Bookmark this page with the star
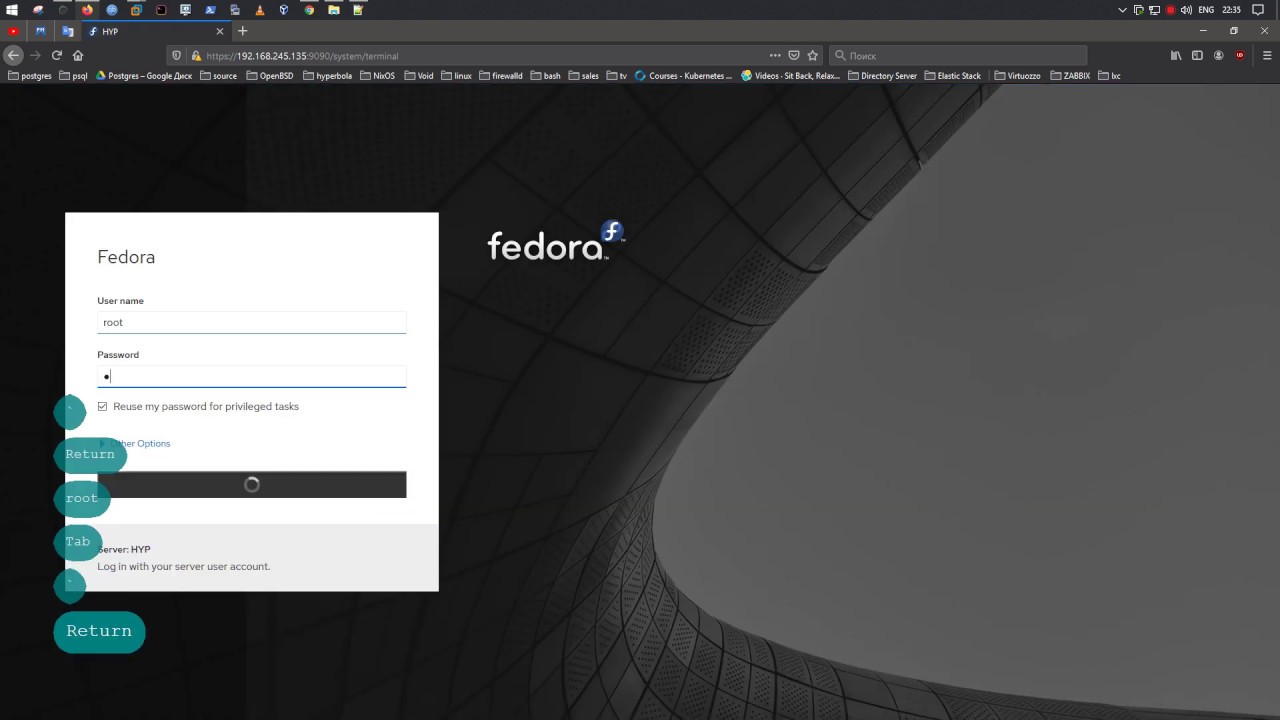The image size is (1280, 720). coord(813,55)
